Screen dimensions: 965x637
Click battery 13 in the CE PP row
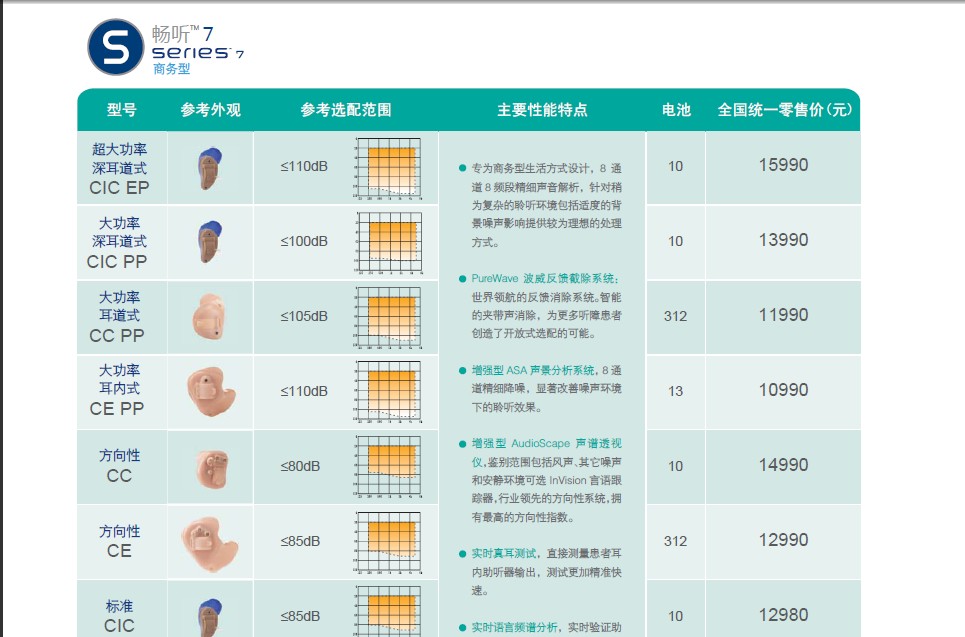click(676, 391)
